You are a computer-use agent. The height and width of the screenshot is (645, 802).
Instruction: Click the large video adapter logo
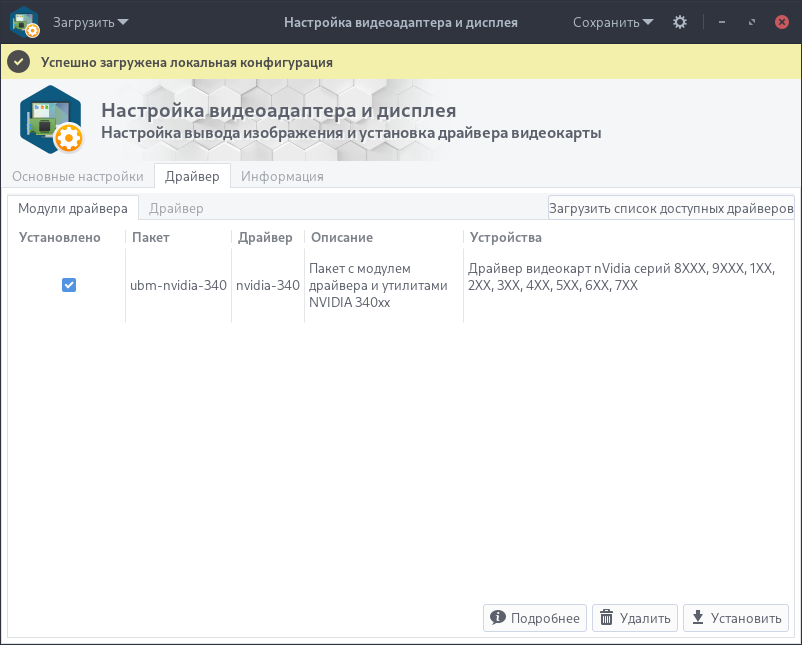coord(52,121)
